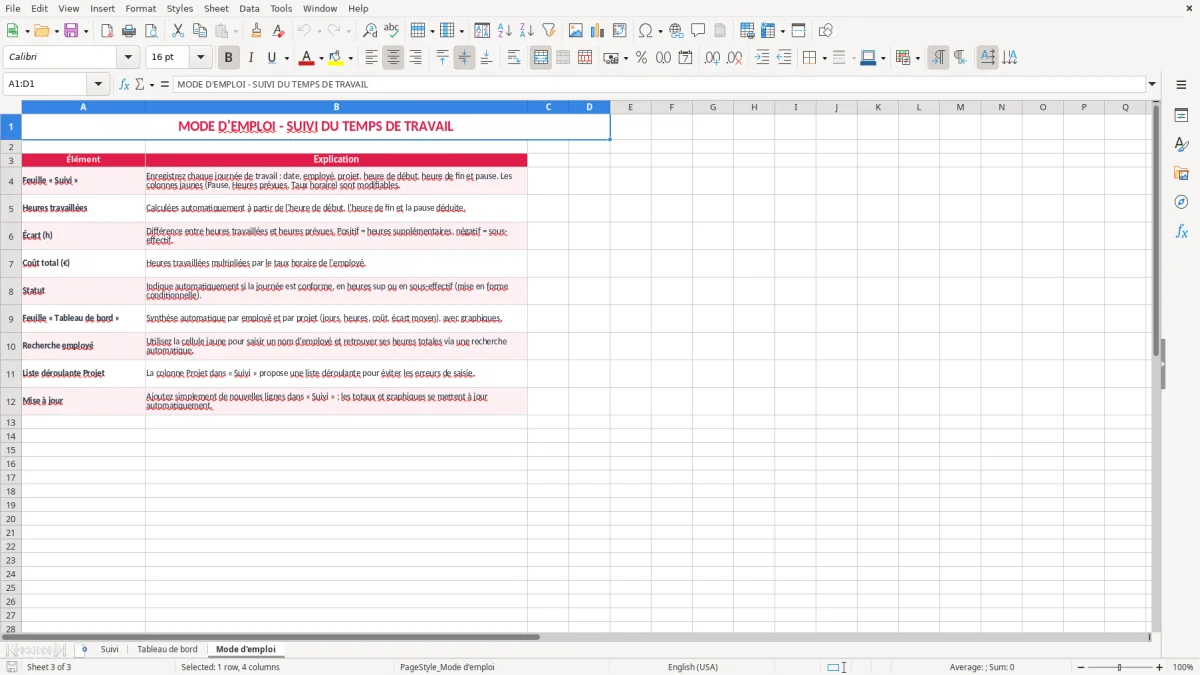The image size is (1200, 675).
Task: Open the Data menu
Action: (x=249, y=8)
